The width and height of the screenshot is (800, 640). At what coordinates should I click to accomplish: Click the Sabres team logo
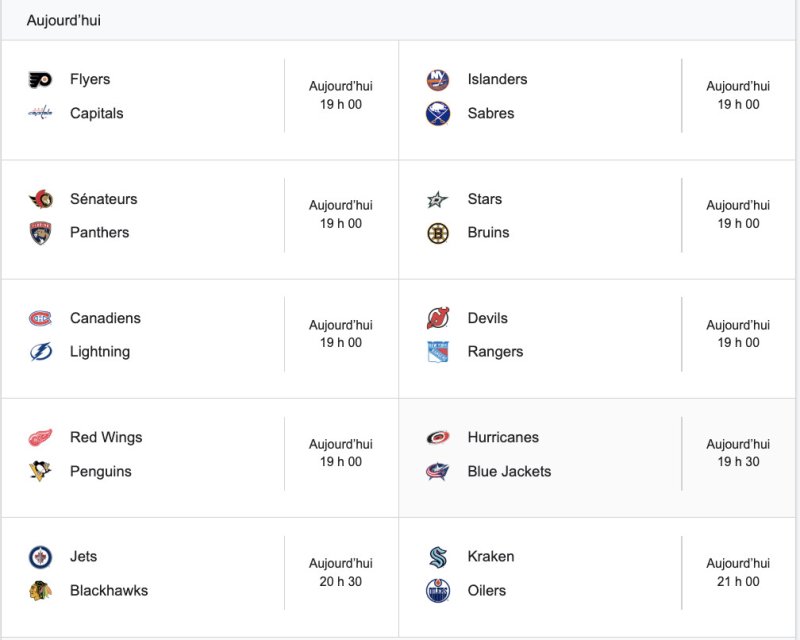click(x=438, y=113)
